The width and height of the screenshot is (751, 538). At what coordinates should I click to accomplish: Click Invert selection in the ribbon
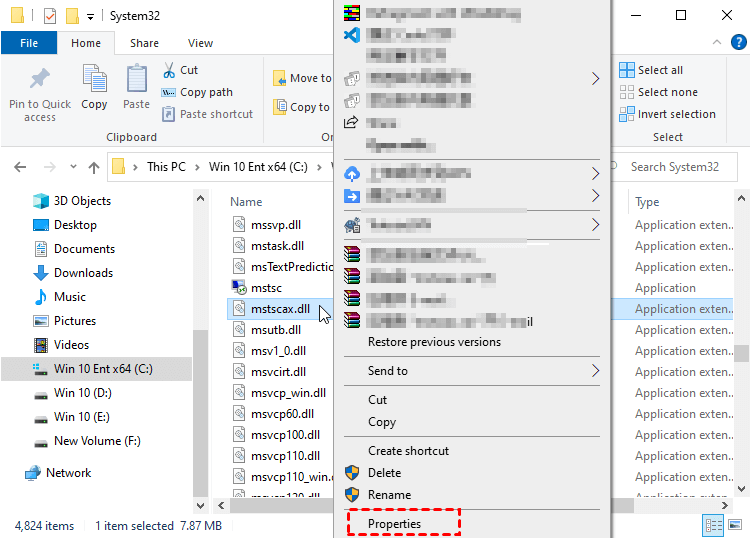(x=667, y=114)
